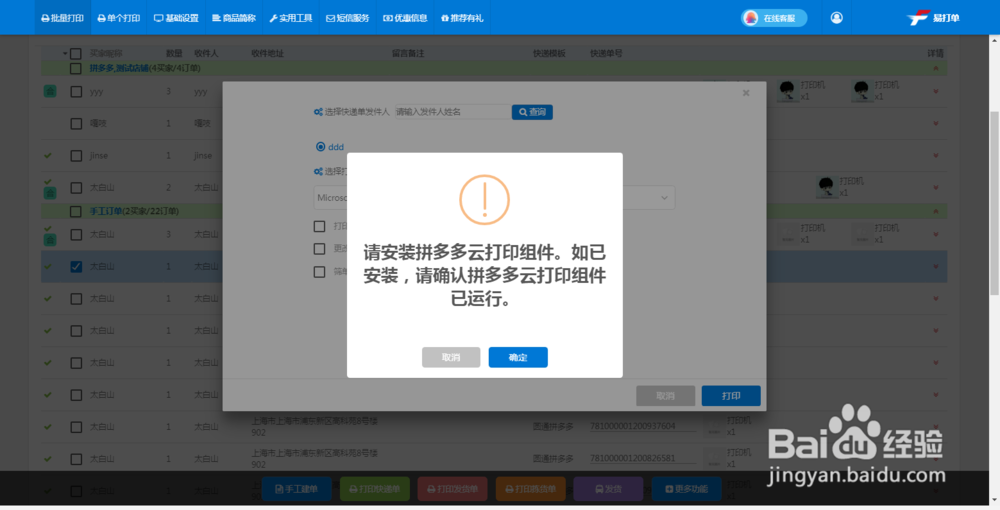Image resolution: width=1000 pixels, height=510 pixels.
Task: Collapse the 手工订单 group with its red chevron
Action: tap(936, 211)
